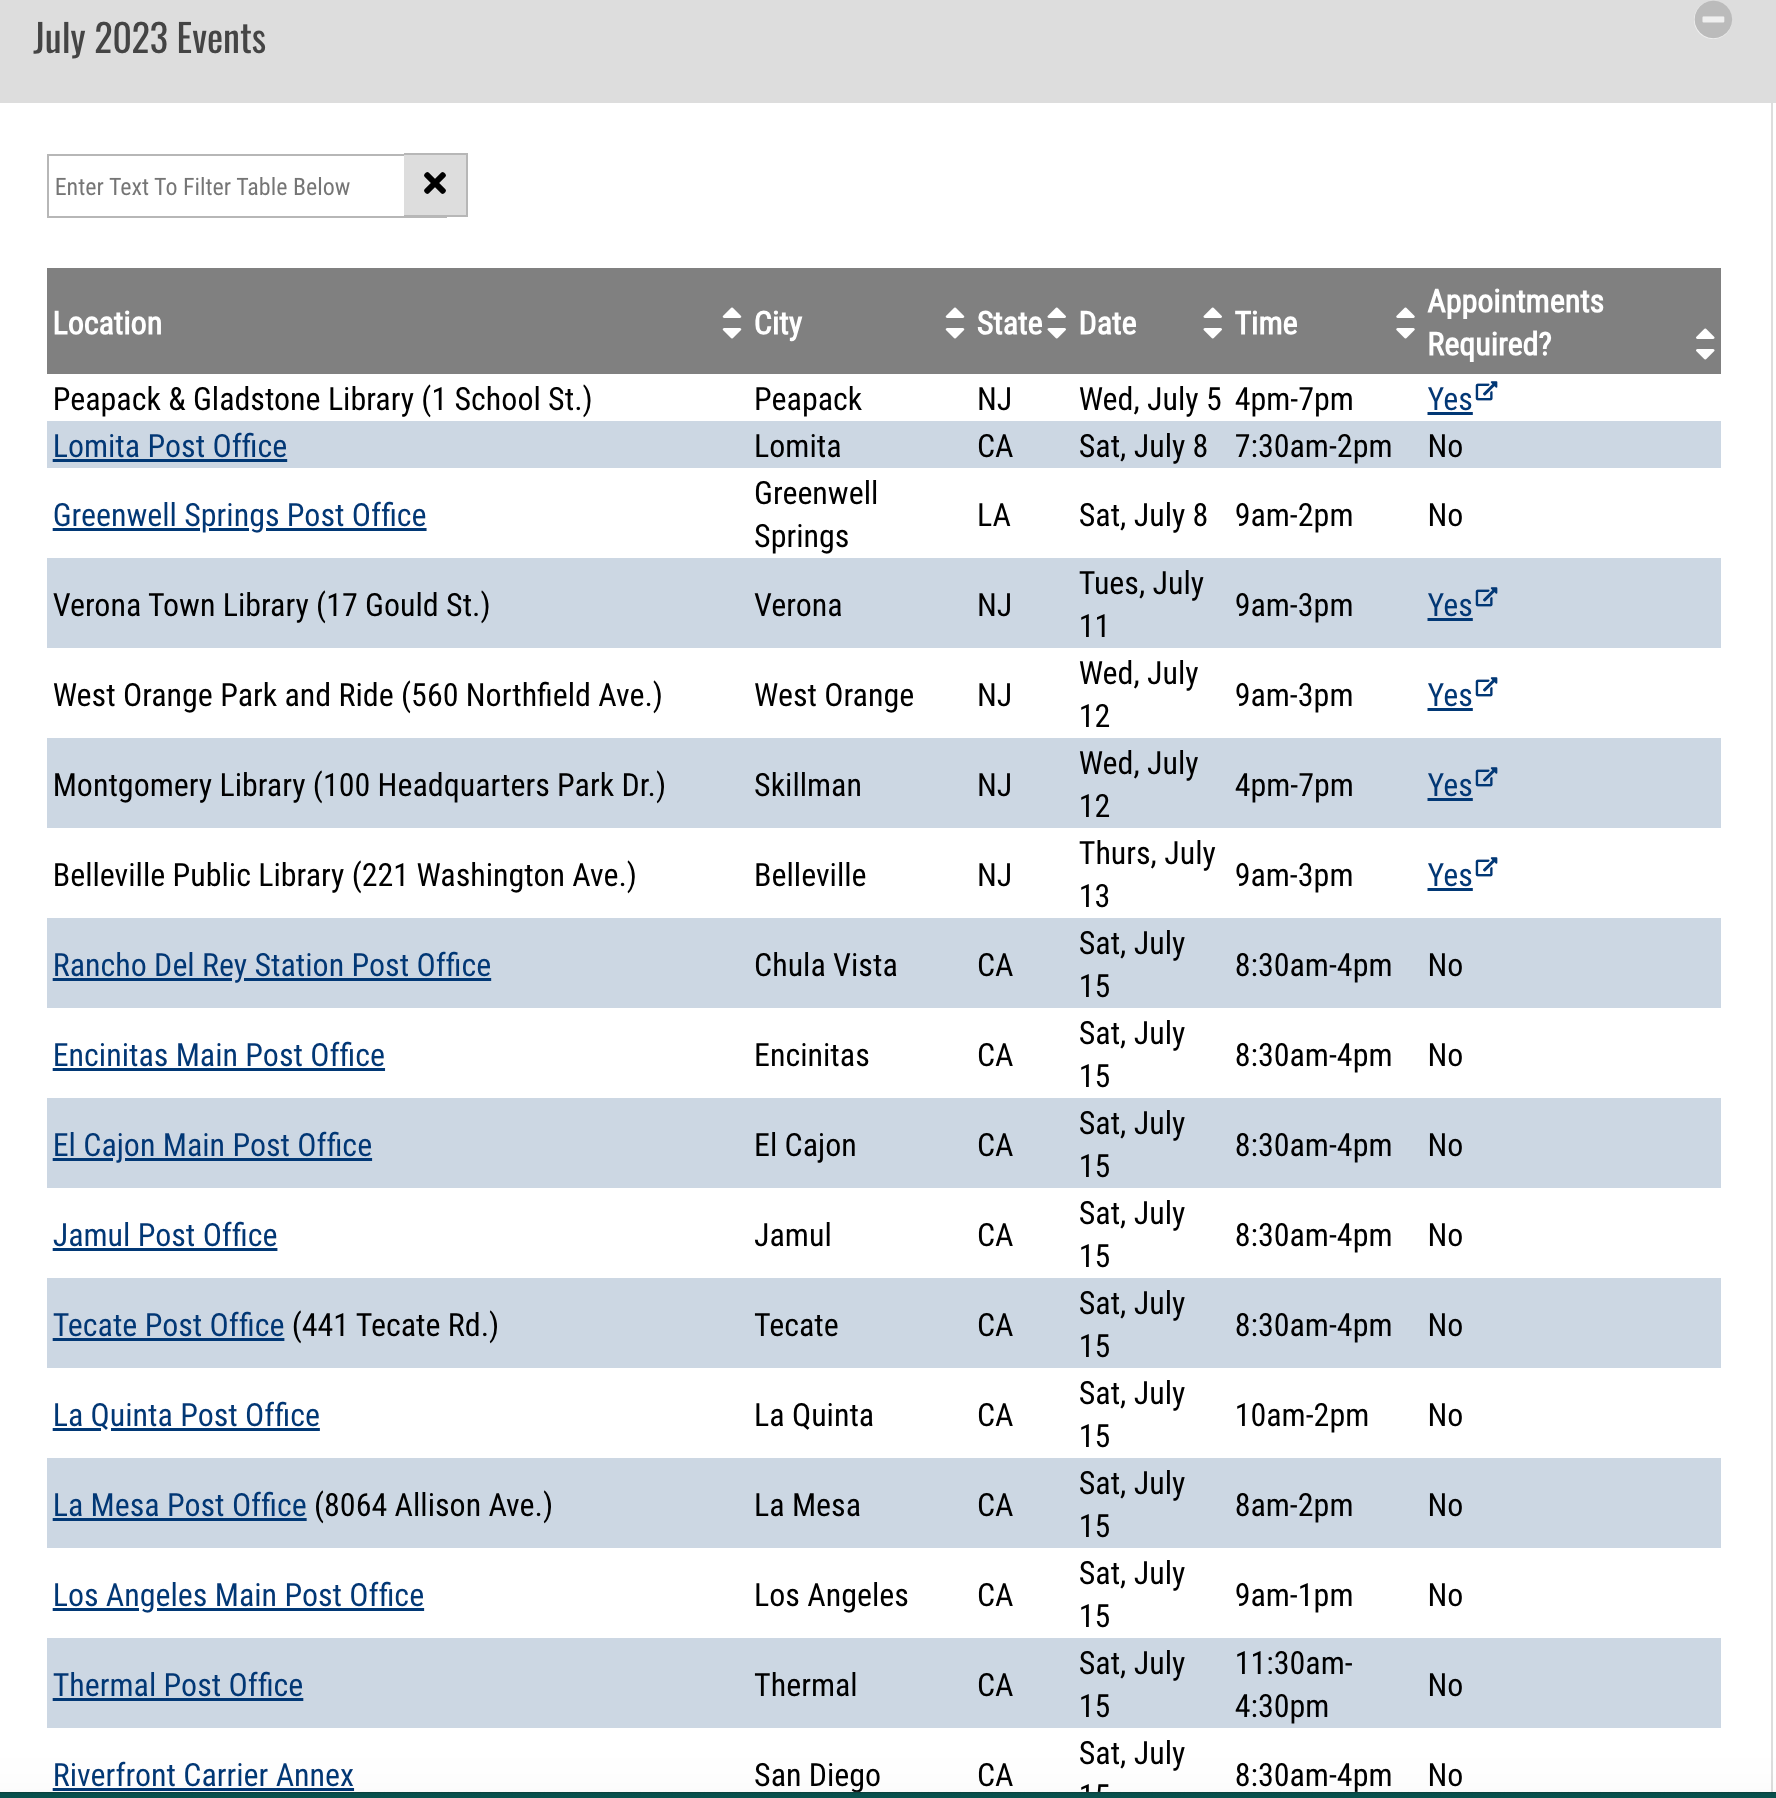Viewport: 1776px width, 1798px height.
Task: Collapse July 2023 Events with the minus icon
Action: (x=1712, y=18)
